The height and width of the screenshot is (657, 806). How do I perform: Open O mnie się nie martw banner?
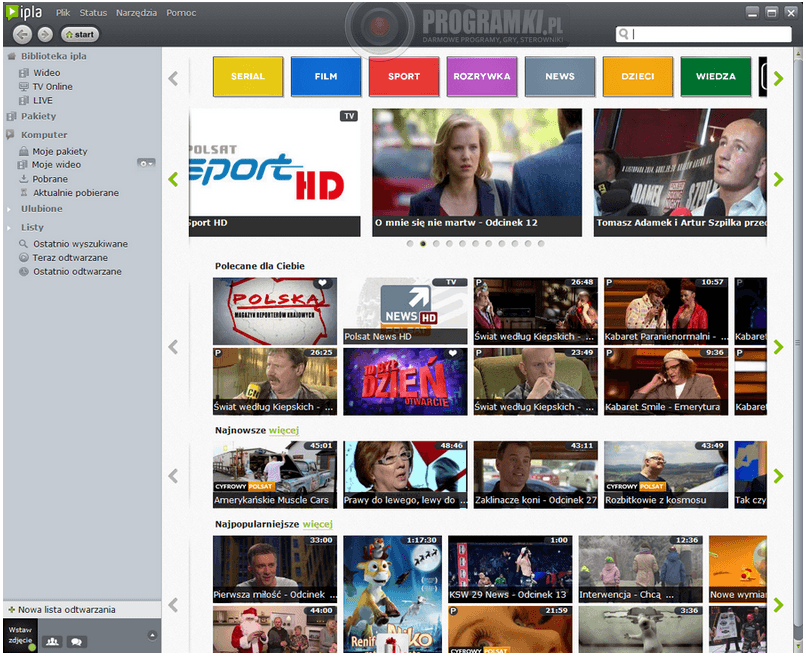(x=477, y=172)
